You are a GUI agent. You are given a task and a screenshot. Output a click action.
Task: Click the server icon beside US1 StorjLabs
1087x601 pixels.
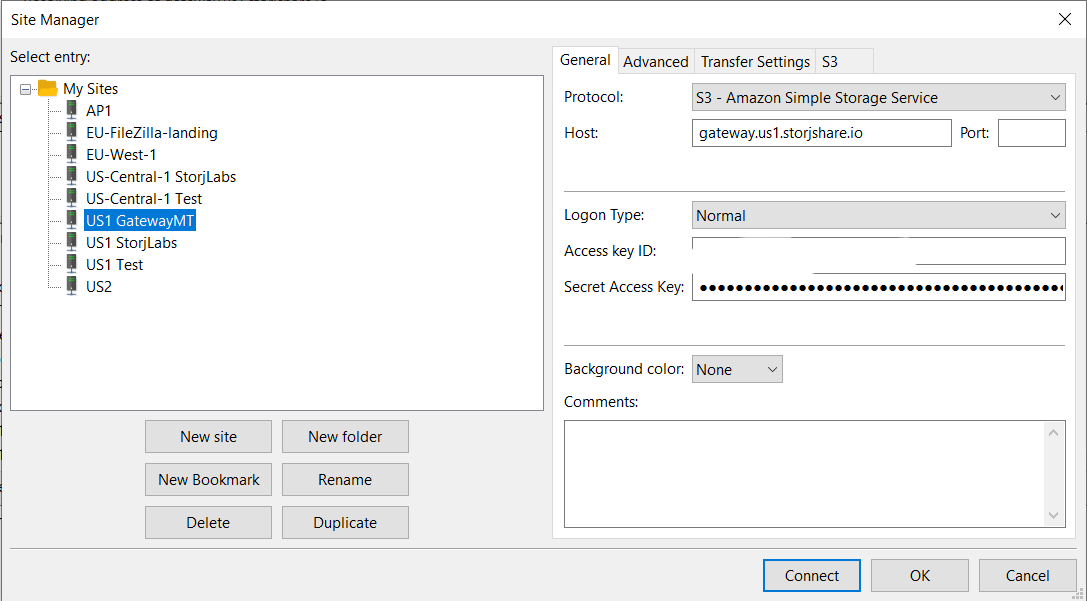click(71, 242)
